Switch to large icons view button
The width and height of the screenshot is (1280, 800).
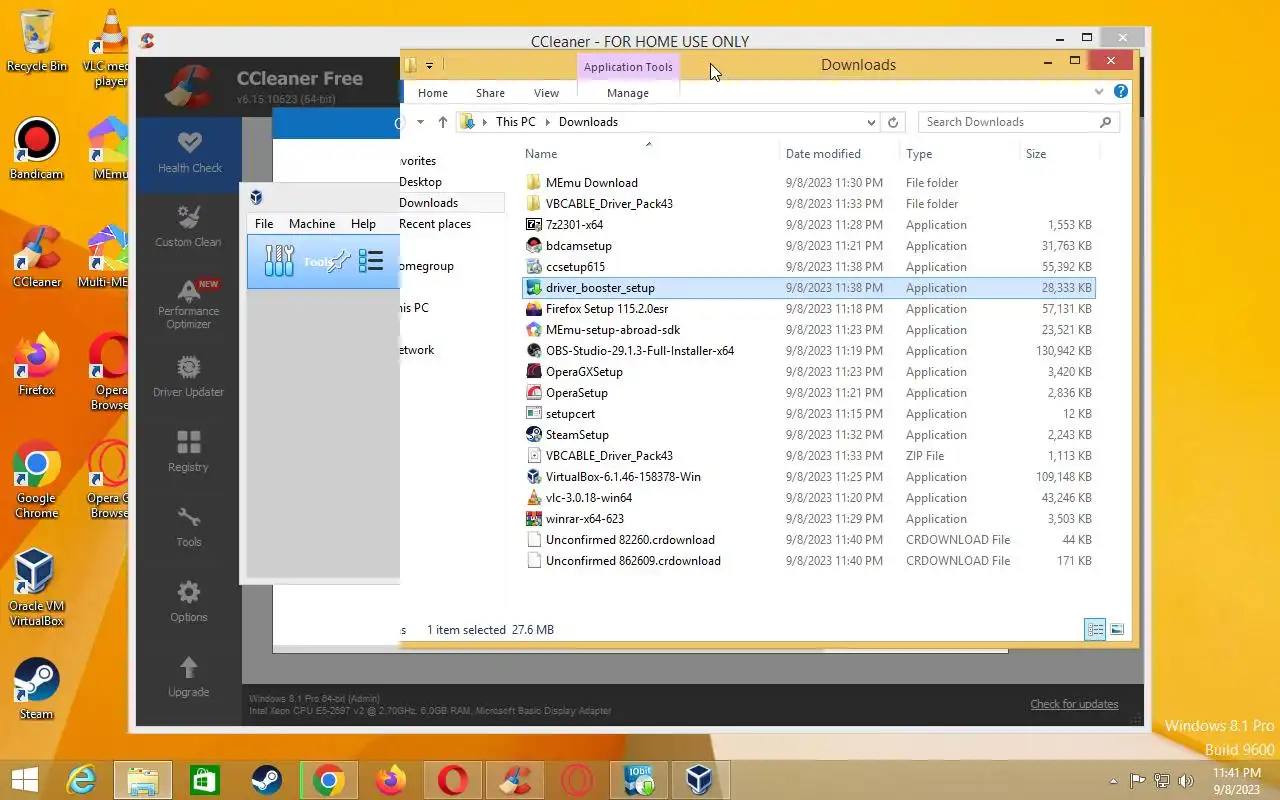tap(1117, 630)
